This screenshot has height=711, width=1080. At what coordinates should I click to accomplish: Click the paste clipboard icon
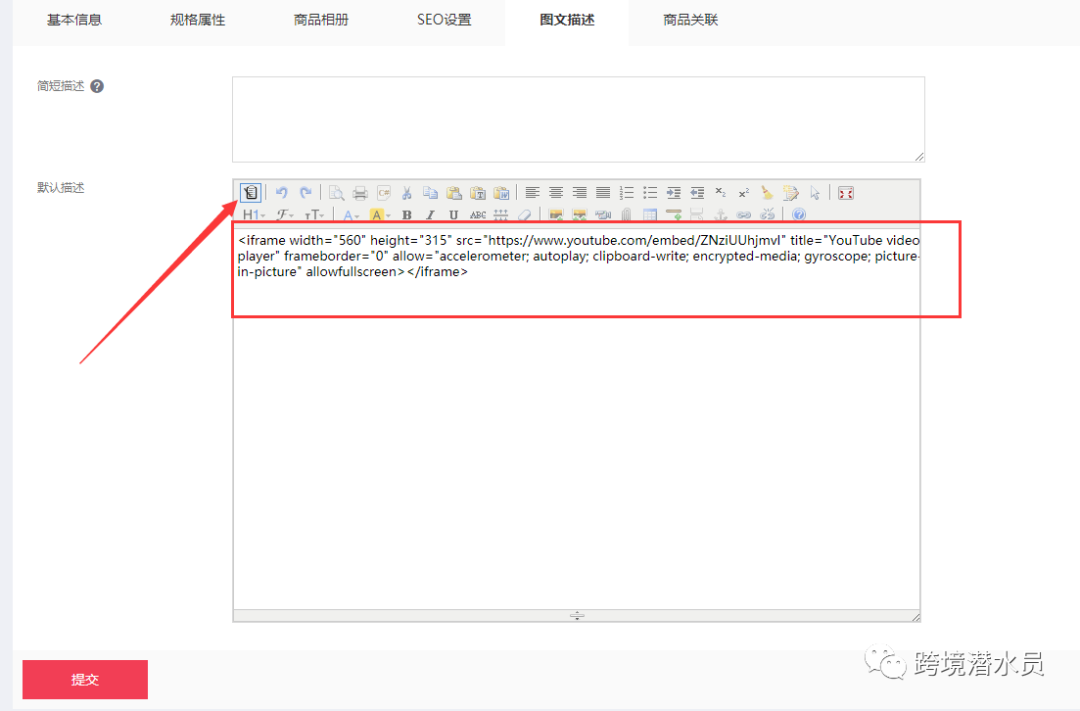pos(454,193)
